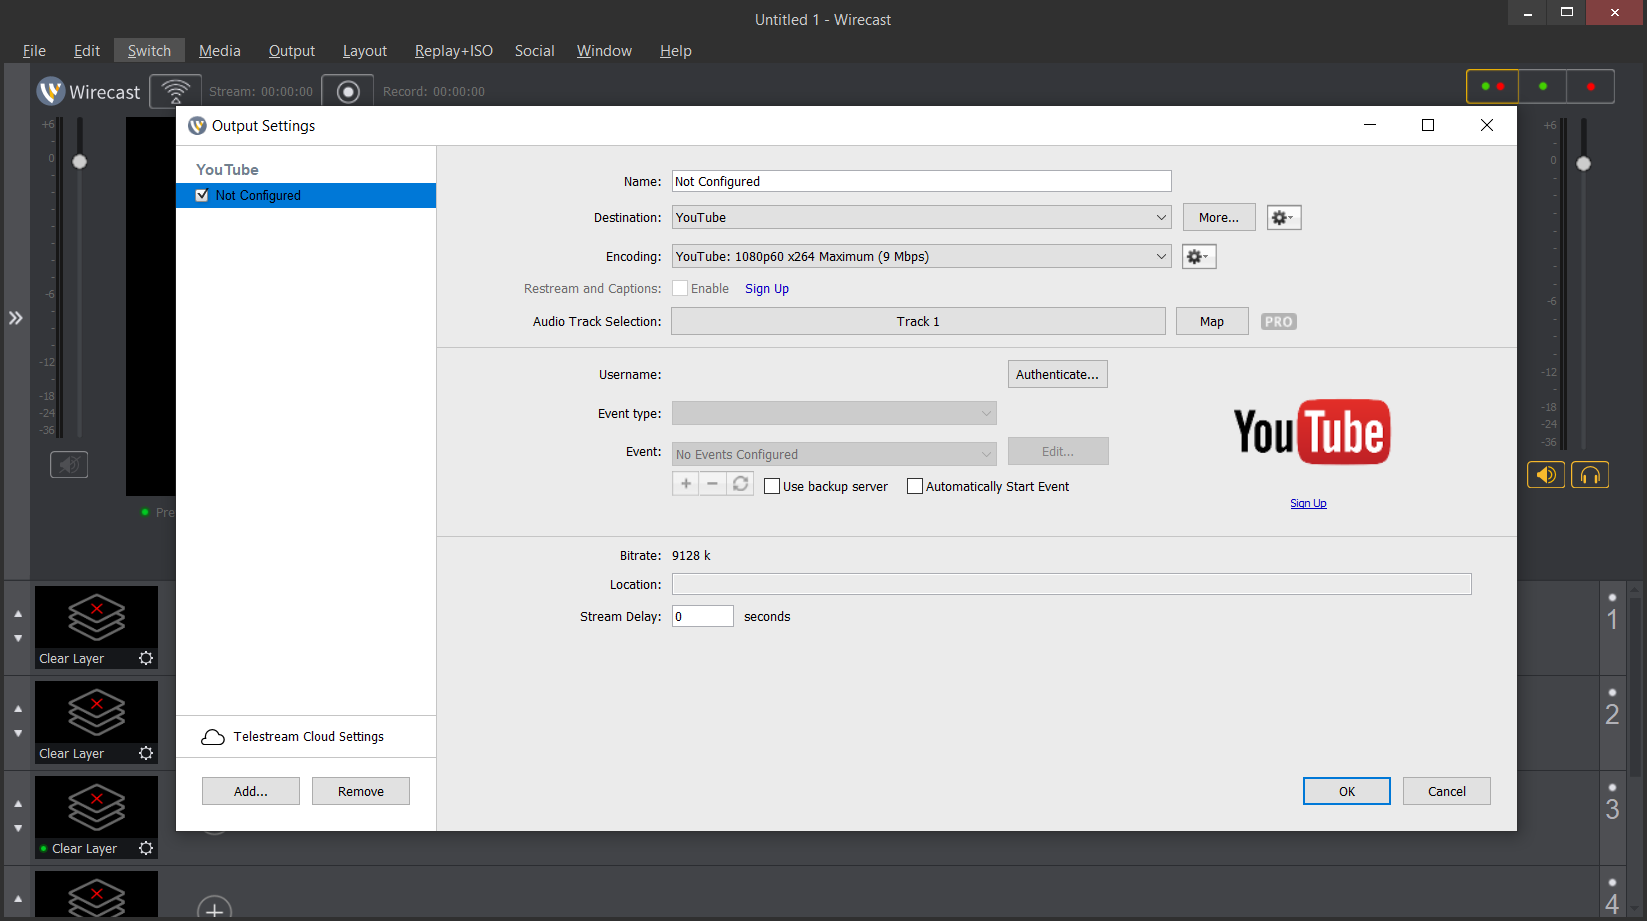Image resolution: width=1647 pixels, height=921 pixels.
Task: Select the single red dot layout button
Action: click(x=1591, y=86)
